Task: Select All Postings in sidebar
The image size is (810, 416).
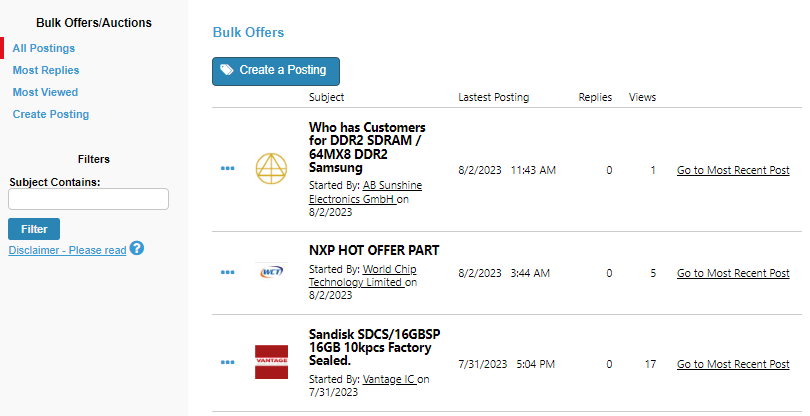Action: point(43,48)
